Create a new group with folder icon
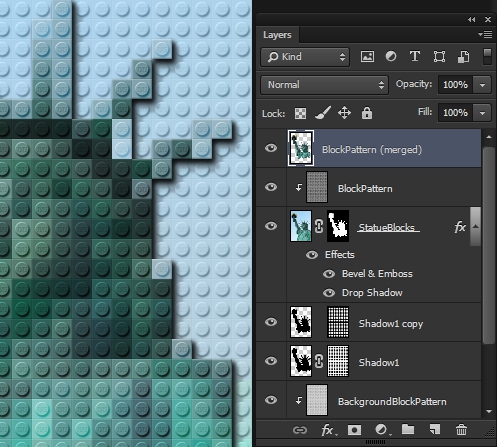Image resolution: width=497 pixels, height=447 pixels. [x=408, y=429]
